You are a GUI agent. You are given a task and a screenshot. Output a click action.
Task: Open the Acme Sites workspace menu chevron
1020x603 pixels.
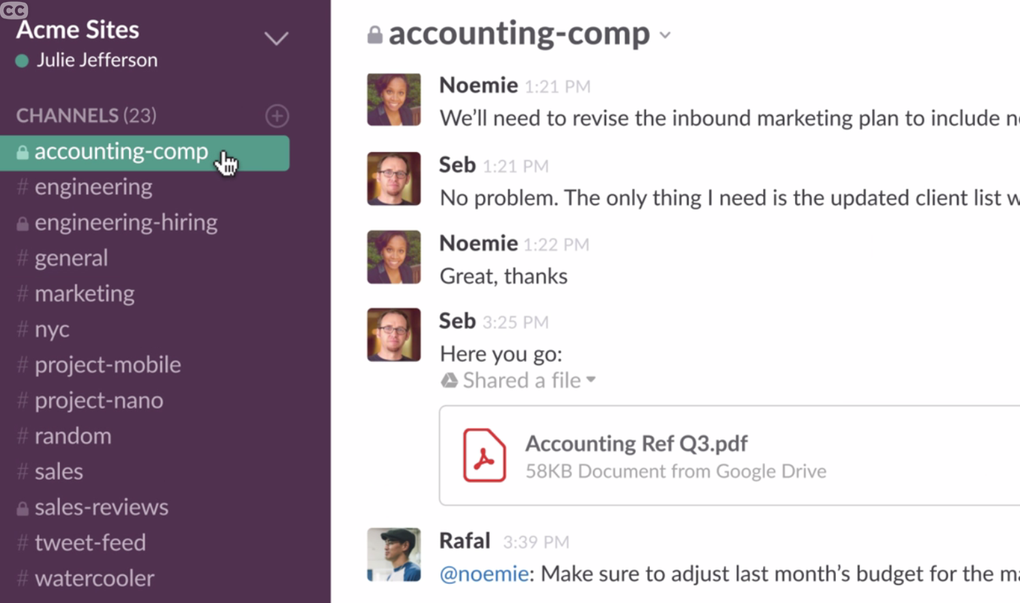tap(276, 39)
